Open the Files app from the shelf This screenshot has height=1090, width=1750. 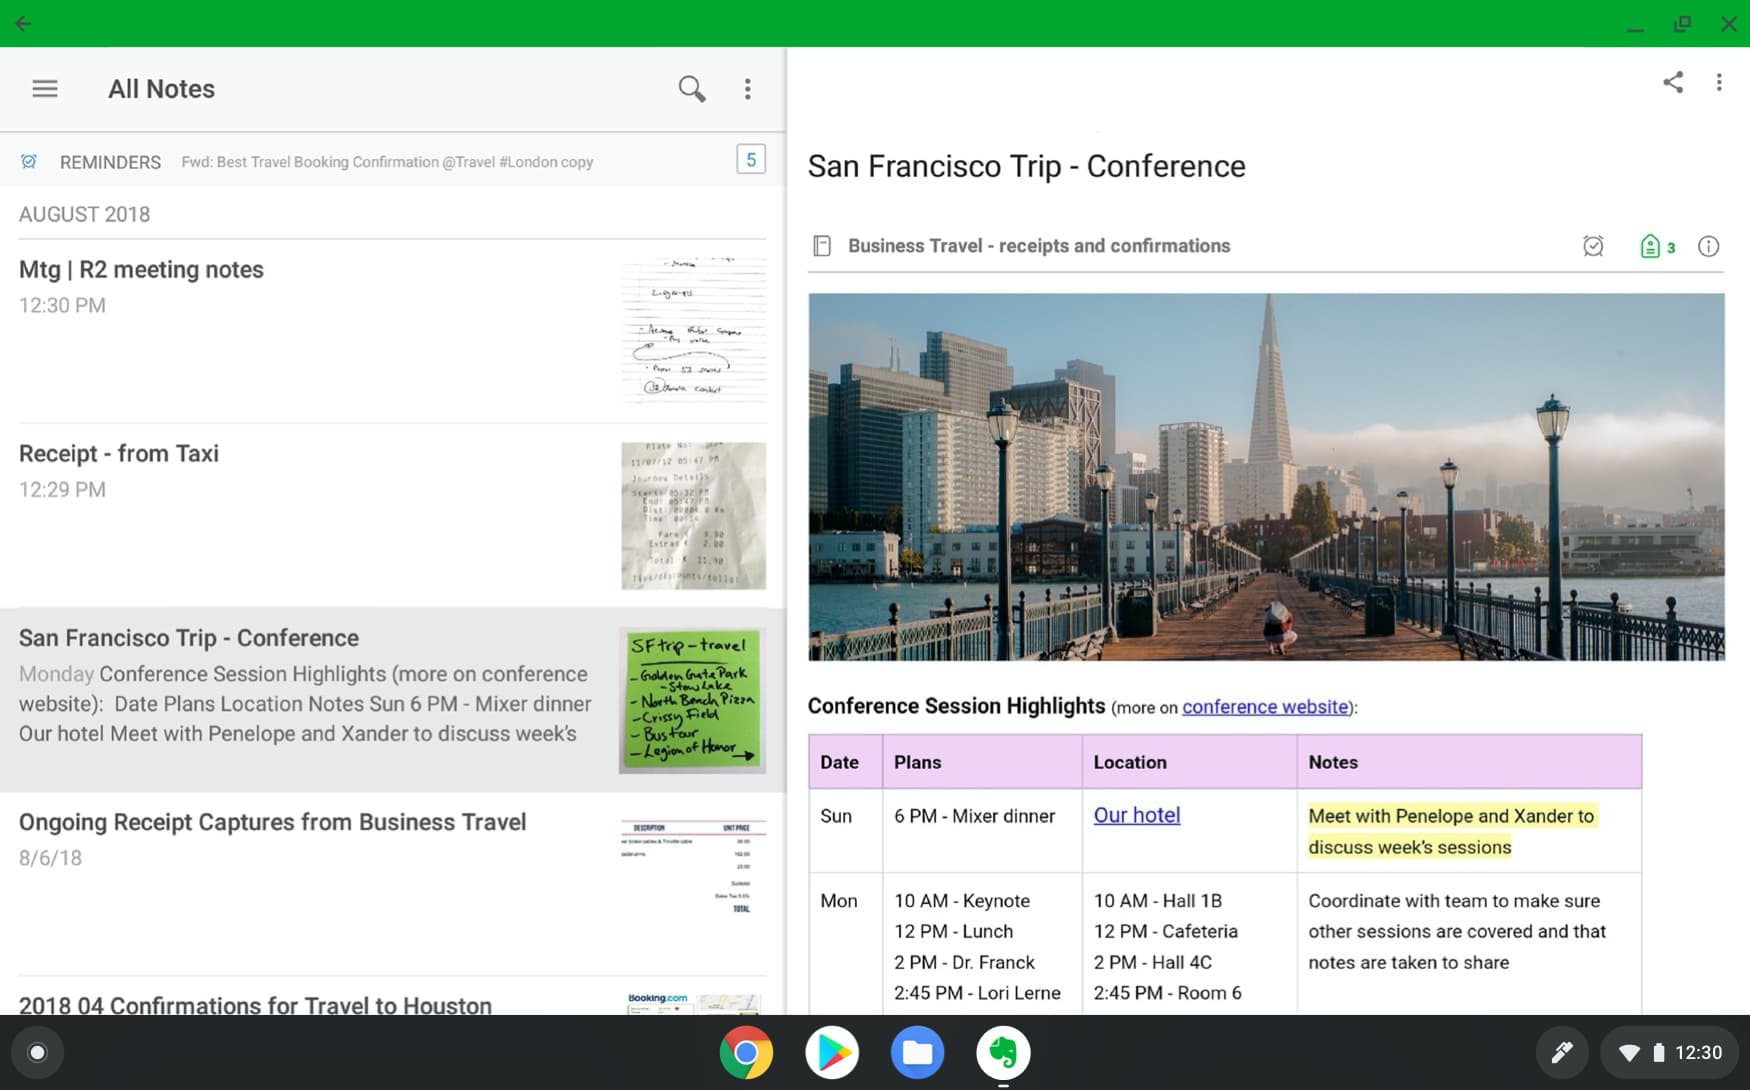pos(917,1052)
